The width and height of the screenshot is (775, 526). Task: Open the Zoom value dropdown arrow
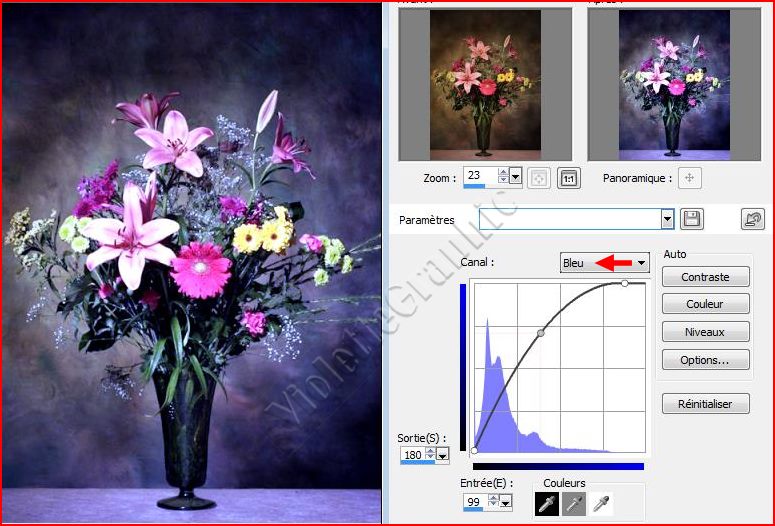tap(516, 178)
